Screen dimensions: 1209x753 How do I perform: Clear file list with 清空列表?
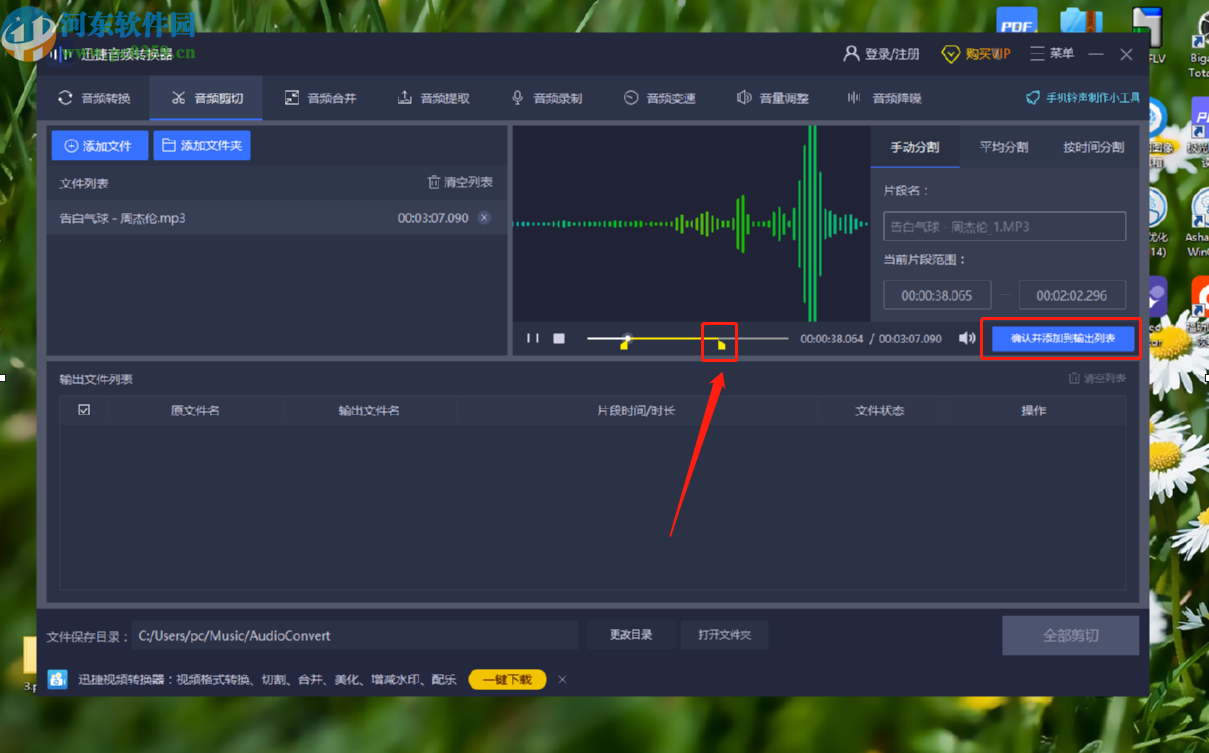click(460, 182)
